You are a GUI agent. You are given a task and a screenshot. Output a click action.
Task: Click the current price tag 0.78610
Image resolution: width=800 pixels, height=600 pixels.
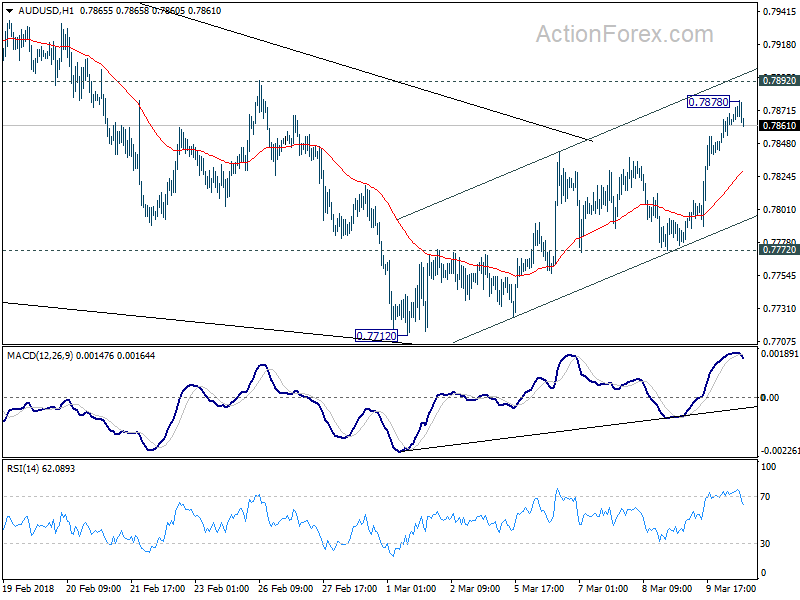778,126
